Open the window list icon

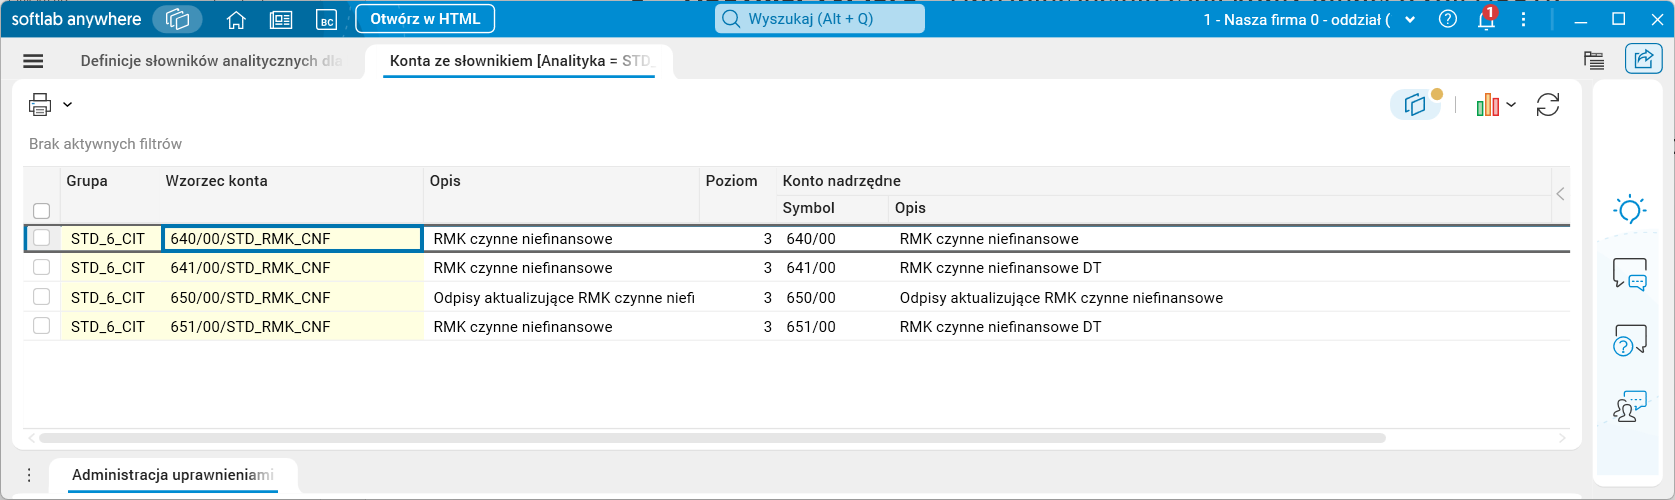tap(1594, 60)
